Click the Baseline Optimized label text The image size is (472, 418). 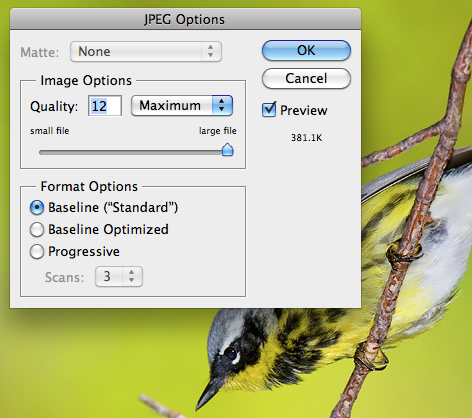(x=108, y=229)
